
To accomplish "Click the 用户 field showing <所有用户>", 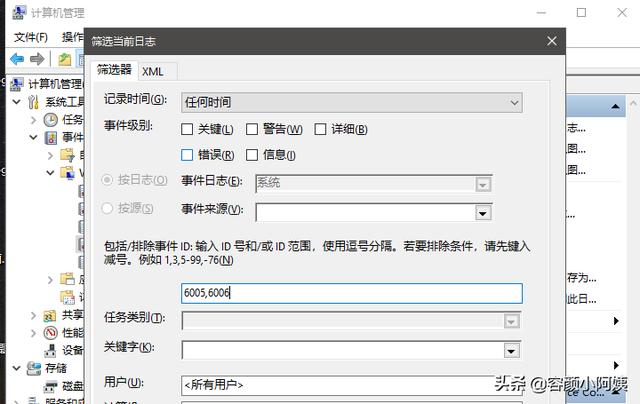I will click(x=352, y=385).
